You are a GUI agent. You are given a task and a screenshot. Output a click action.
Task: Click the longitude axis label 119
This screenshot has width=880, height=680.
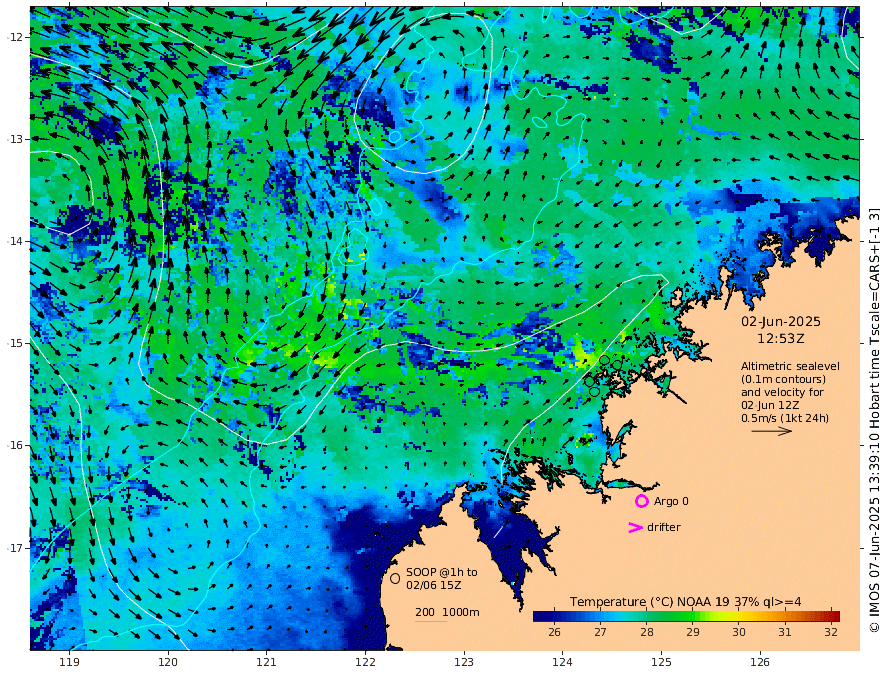pyautogui.click(x=70, y=663)
